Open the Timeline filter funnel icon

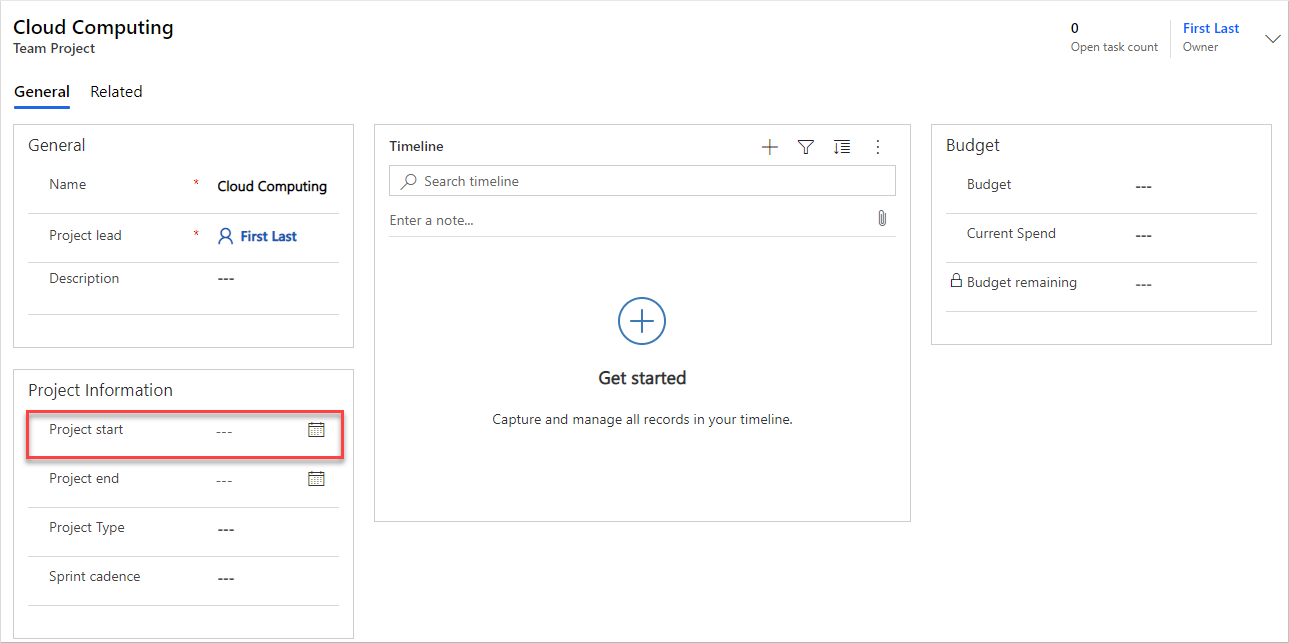tap(805, 147)
